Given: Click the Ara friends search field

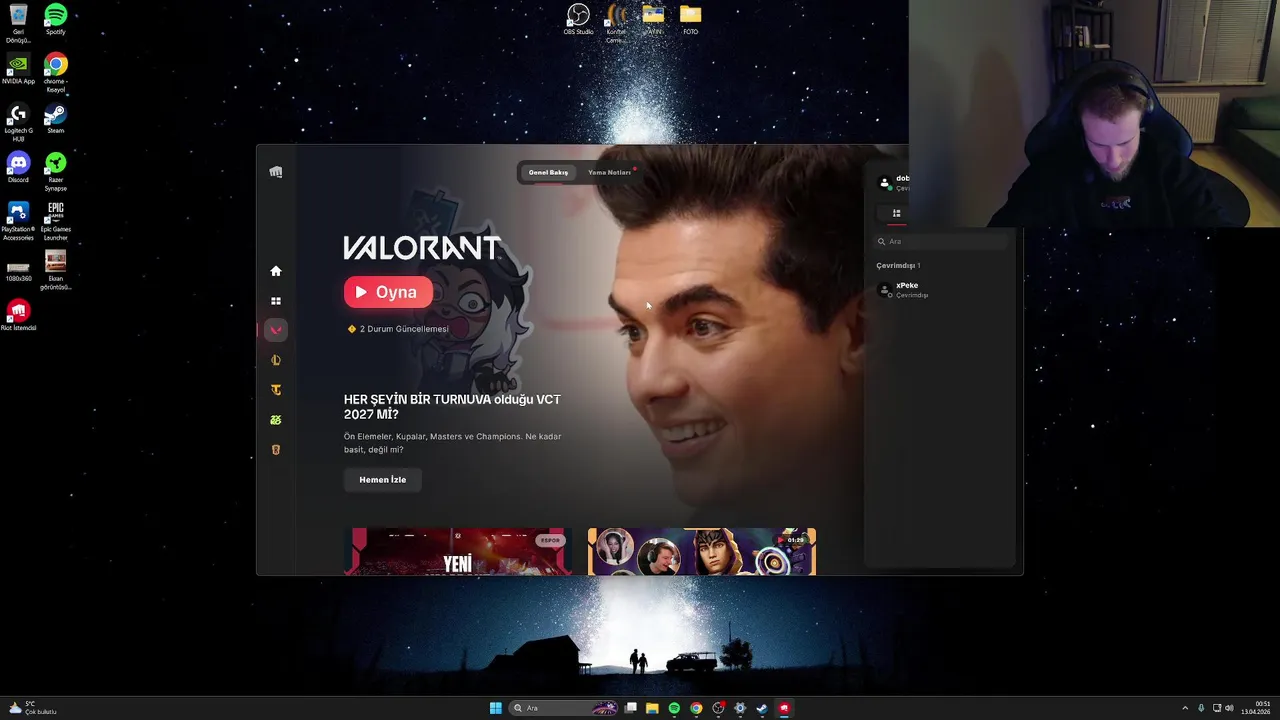Looking at the screenshot, I should pyautogui.click(x=940, y=241).
